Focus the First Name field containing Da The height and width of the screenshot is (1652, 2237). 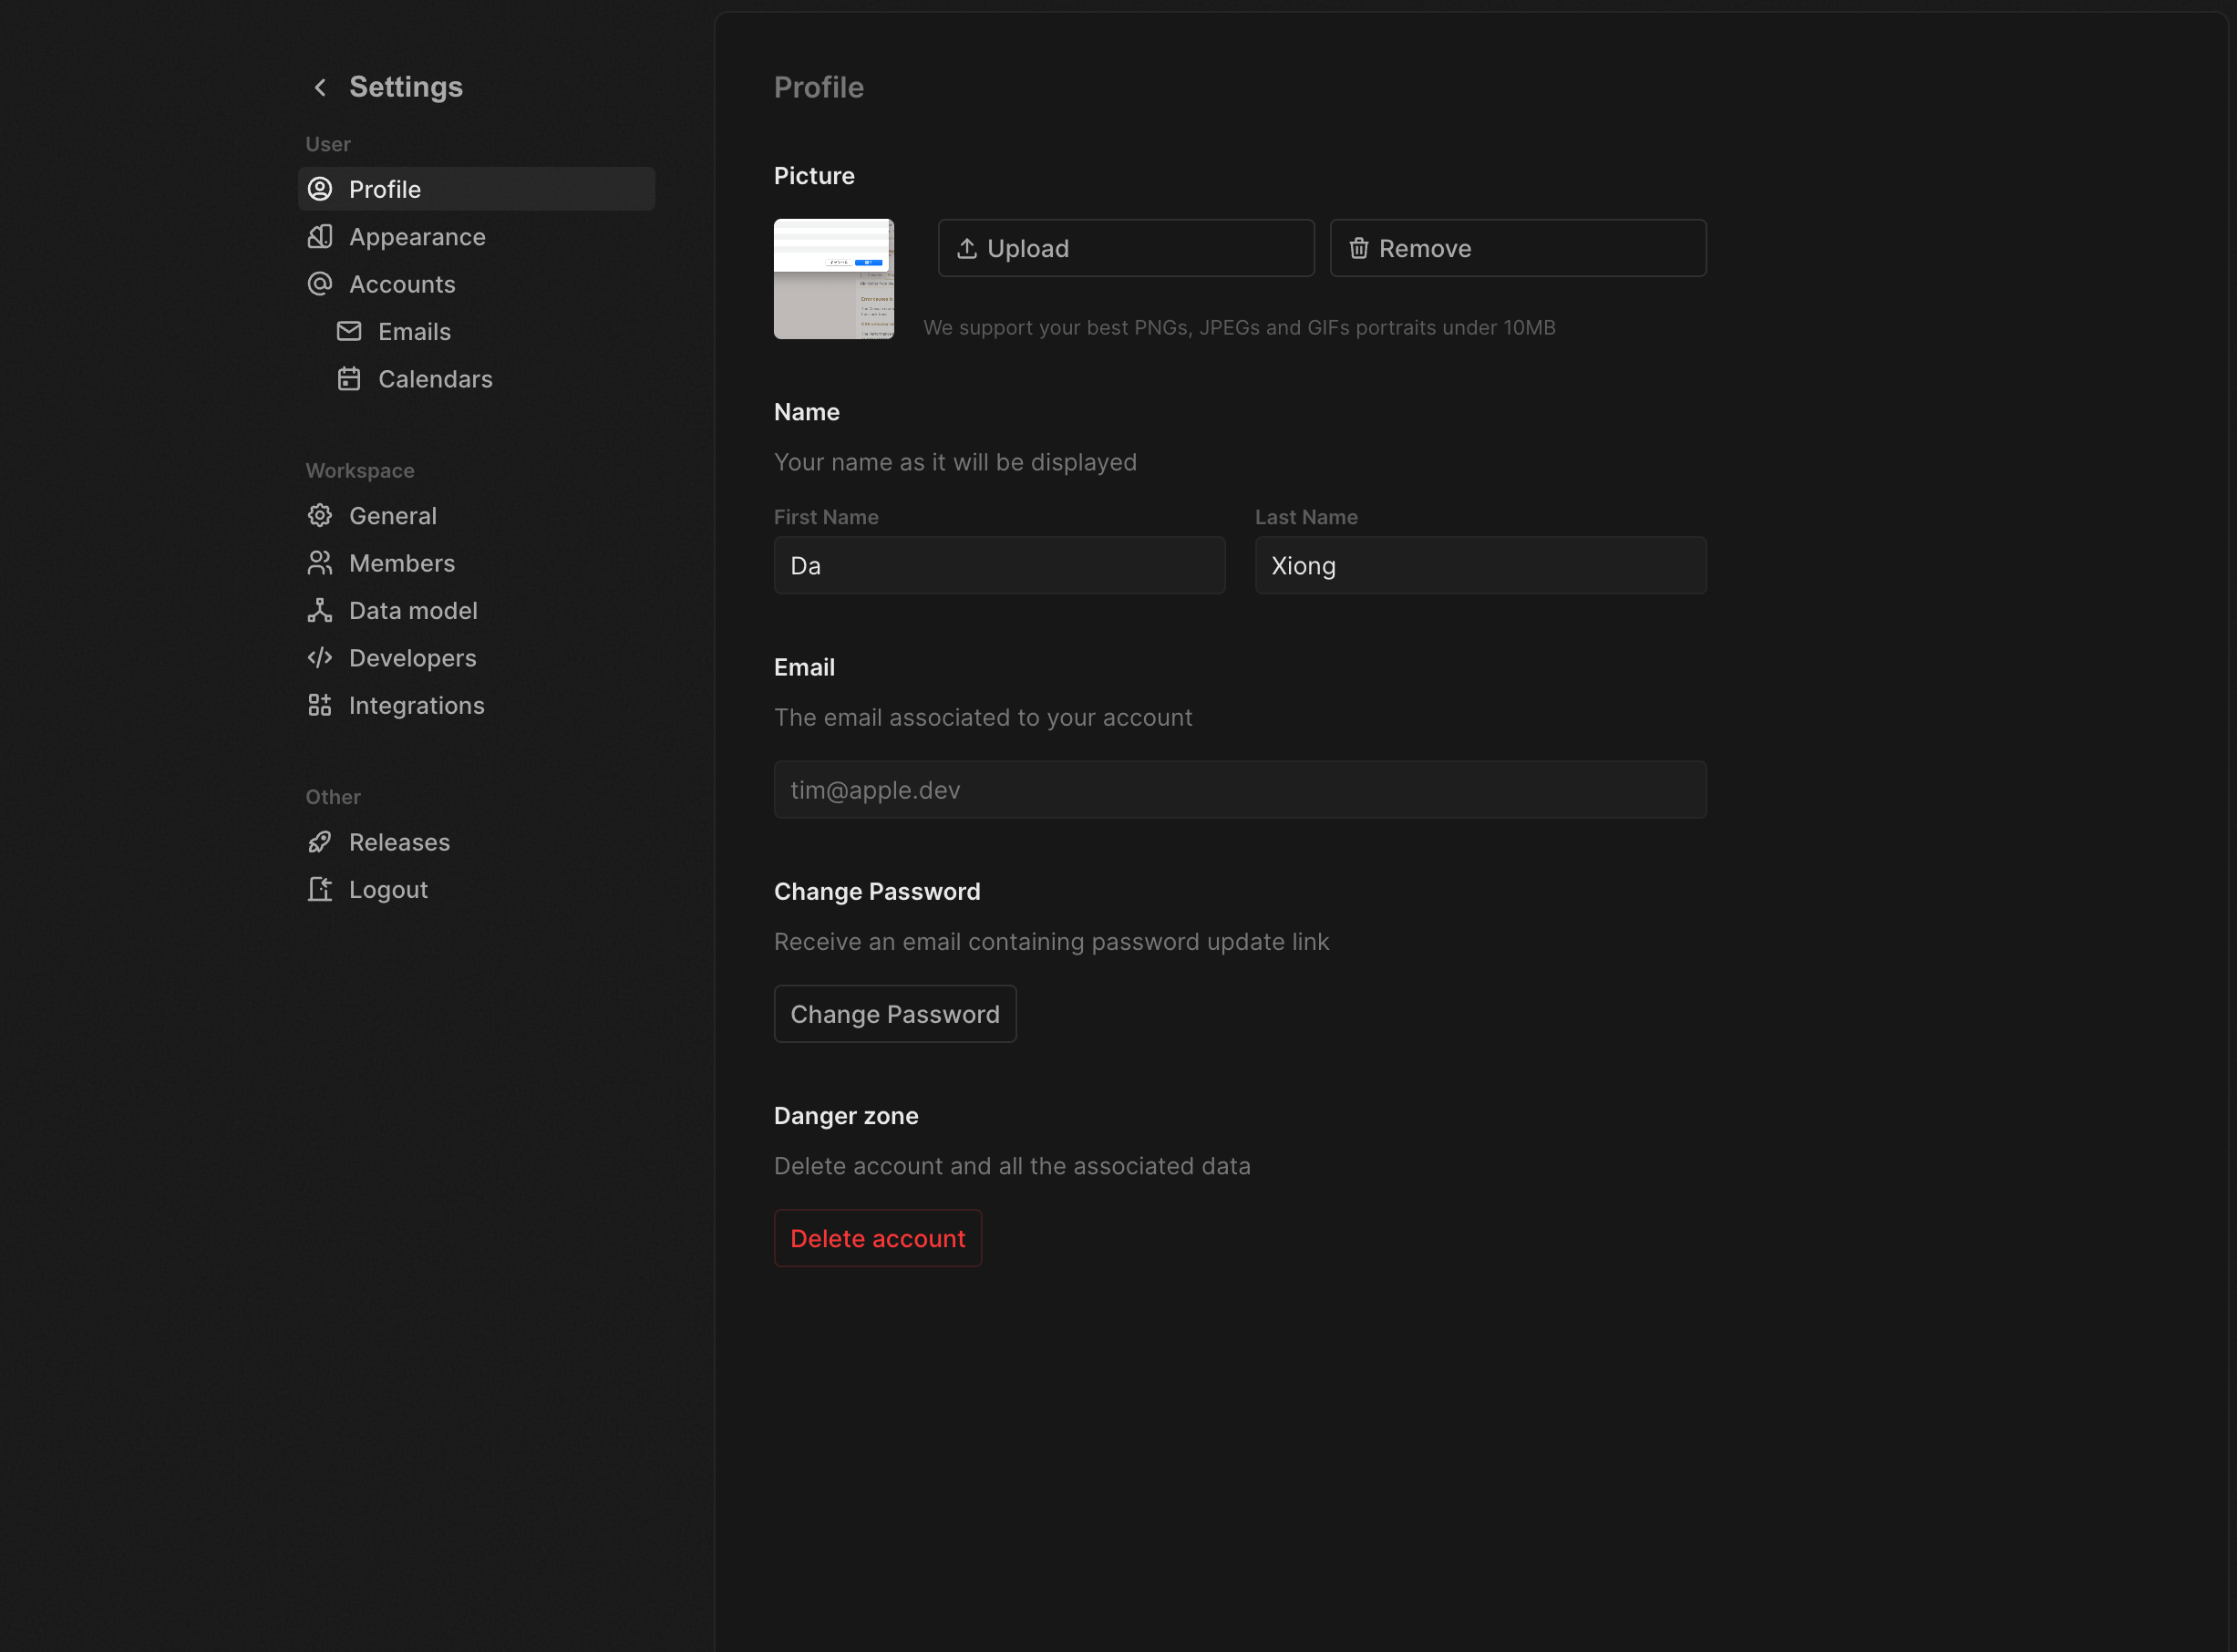(x=1000, y=566)
